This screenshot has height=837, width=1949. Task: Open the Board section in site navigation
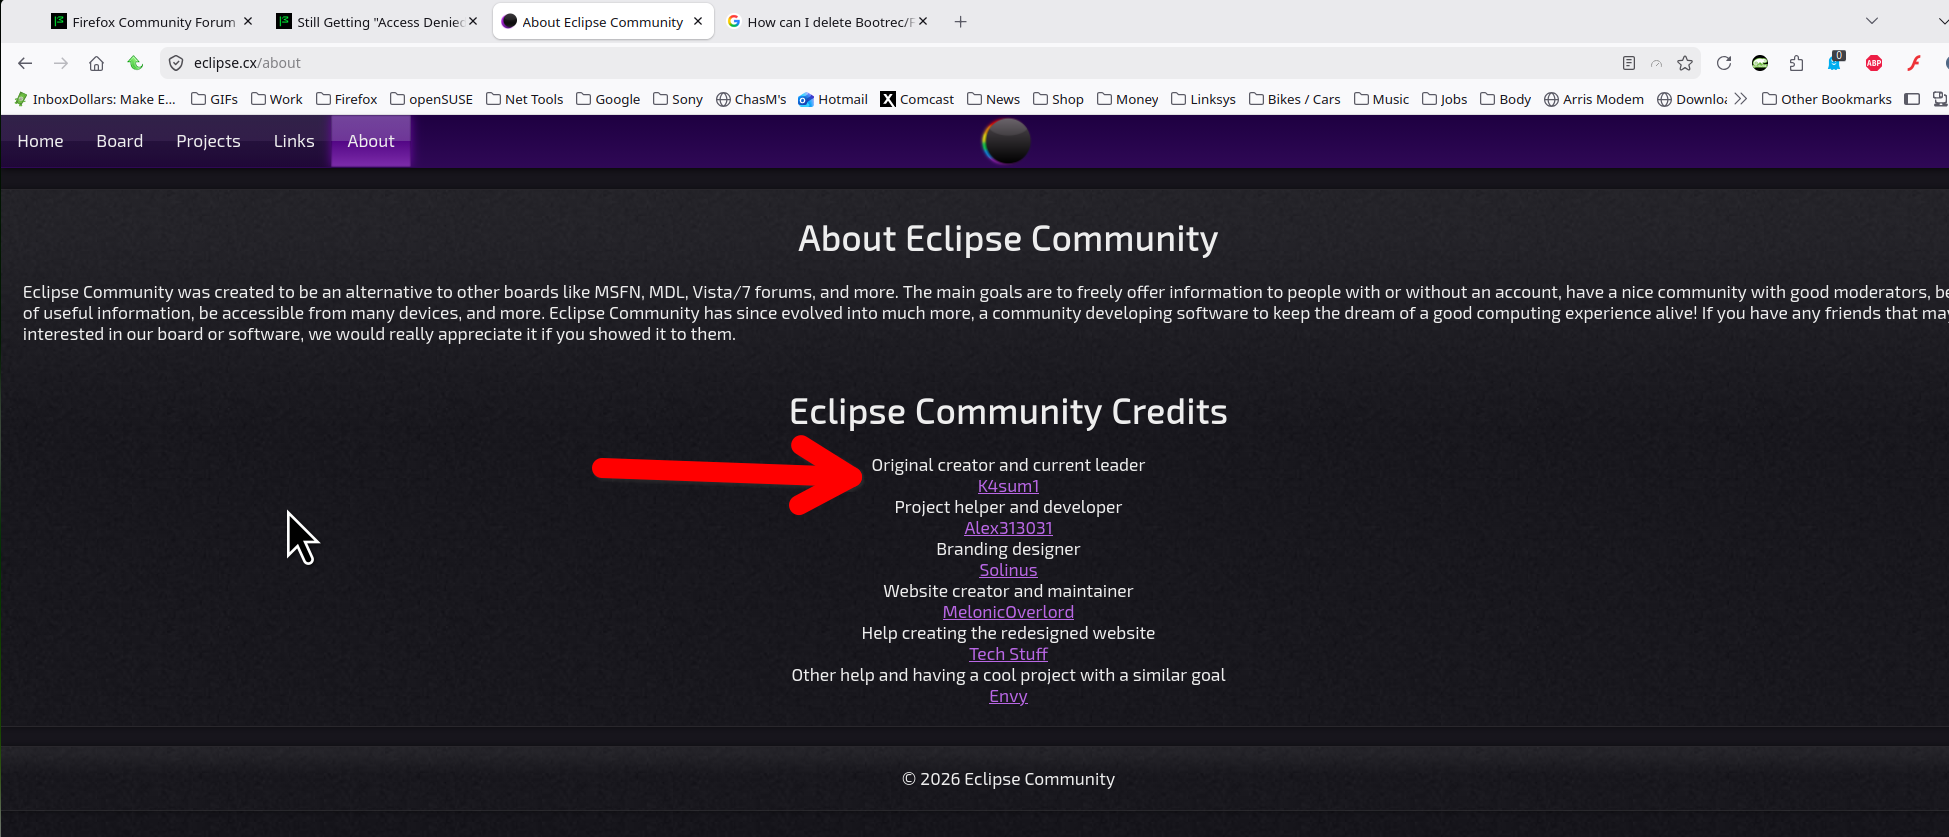click(x=120, y=141)
